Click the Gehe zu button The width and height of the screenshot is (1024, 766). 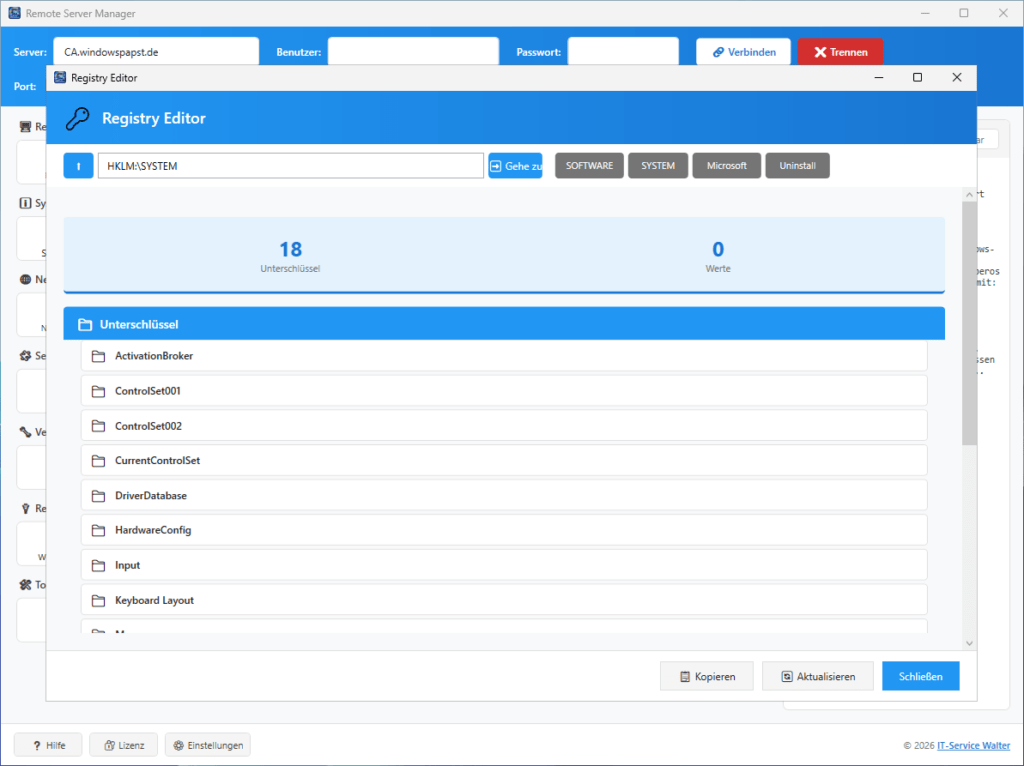(x=516, y=165)
